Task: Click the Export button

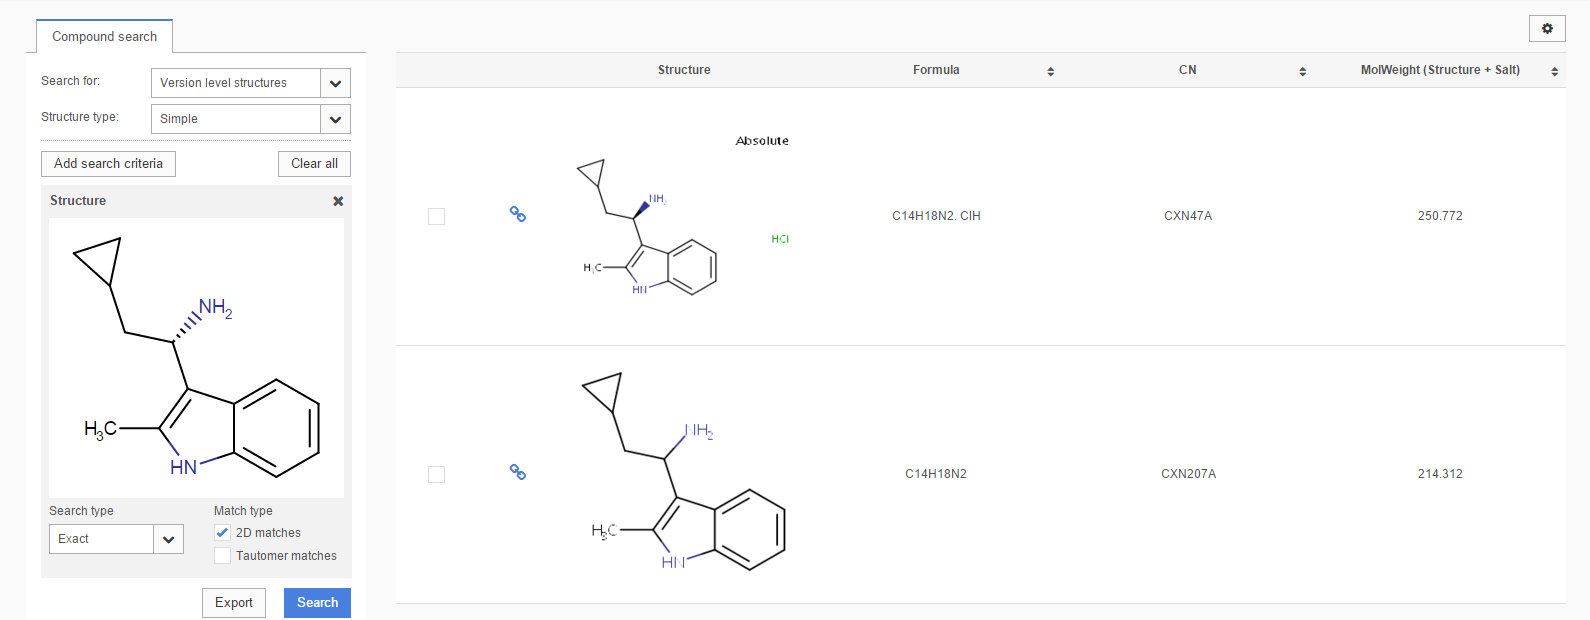Action: [x=234, y=603]
